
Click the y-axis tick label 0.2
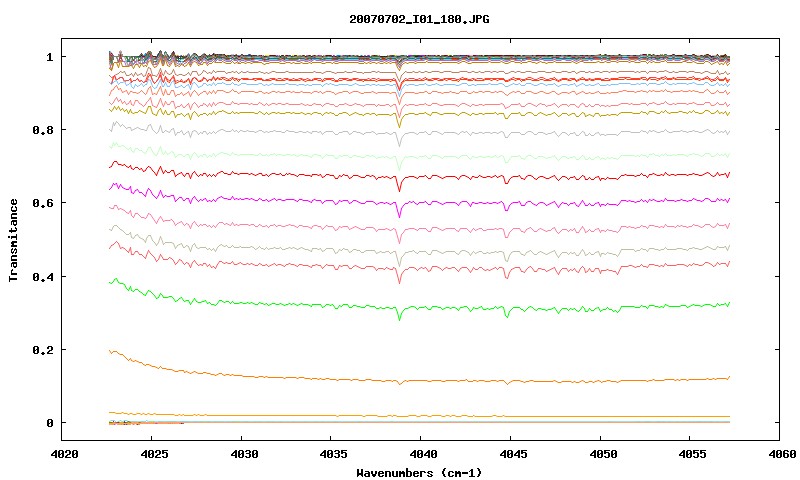tap(43, 350)
